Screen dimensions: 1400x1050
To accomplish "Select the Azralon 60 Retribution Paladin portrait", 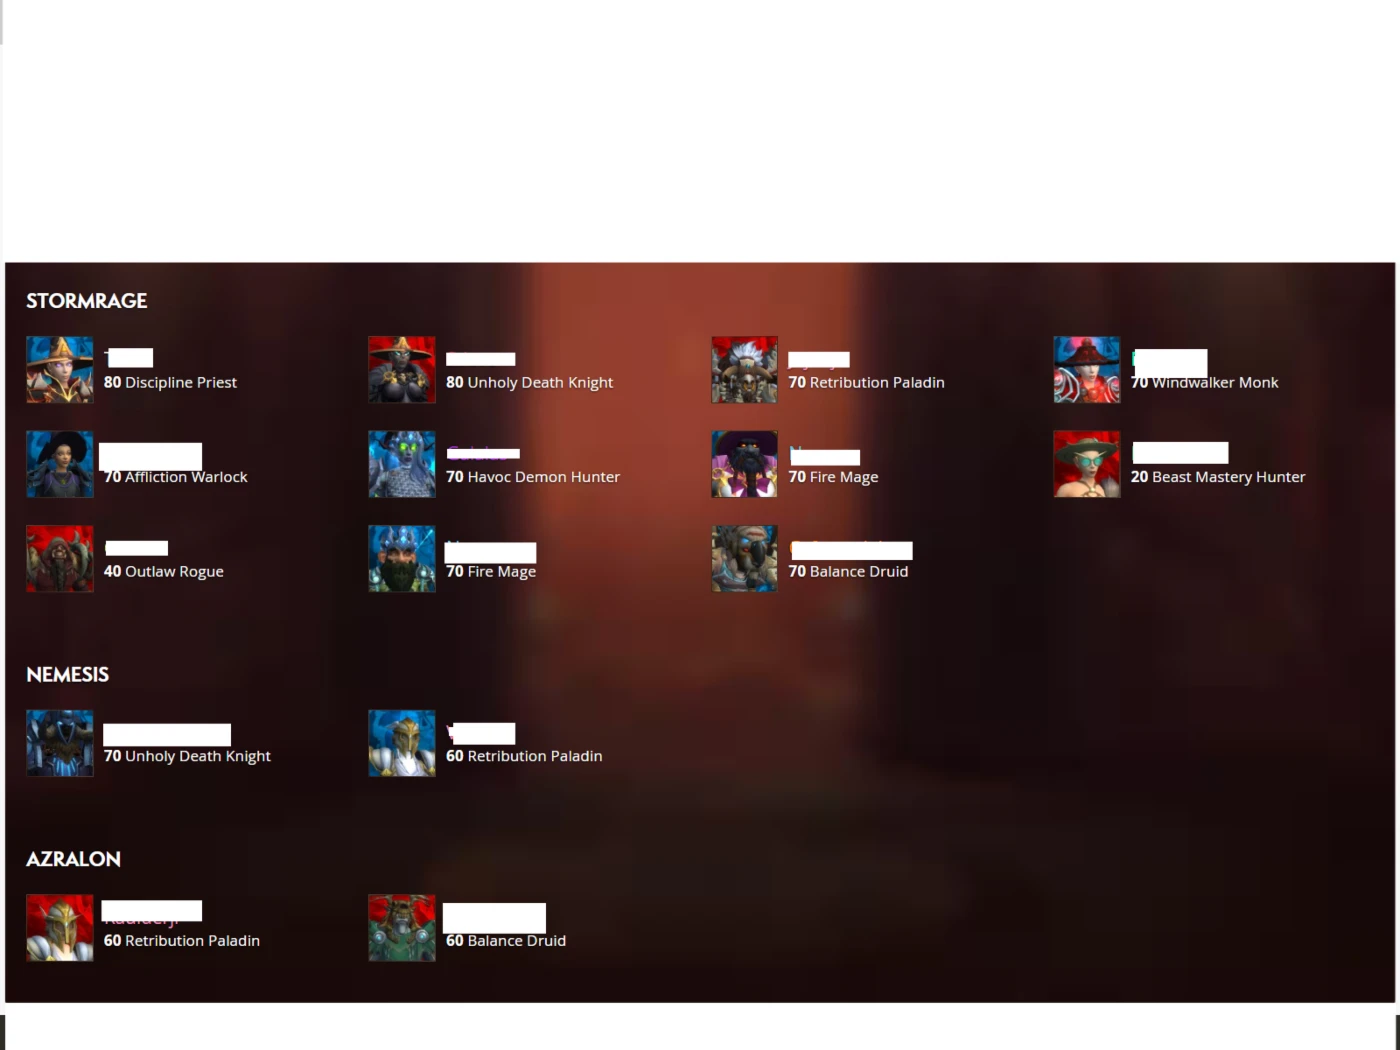I will click(x=60, y=928).
